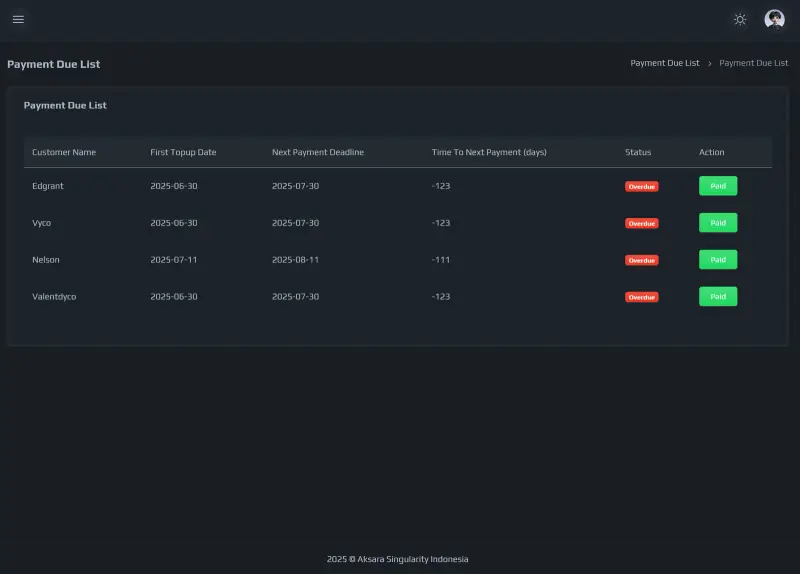The height and width of the screenshot is (574, 800).
Task: Click Nelson's deadline 2025-08-11
Action: (x=295, y=260)
